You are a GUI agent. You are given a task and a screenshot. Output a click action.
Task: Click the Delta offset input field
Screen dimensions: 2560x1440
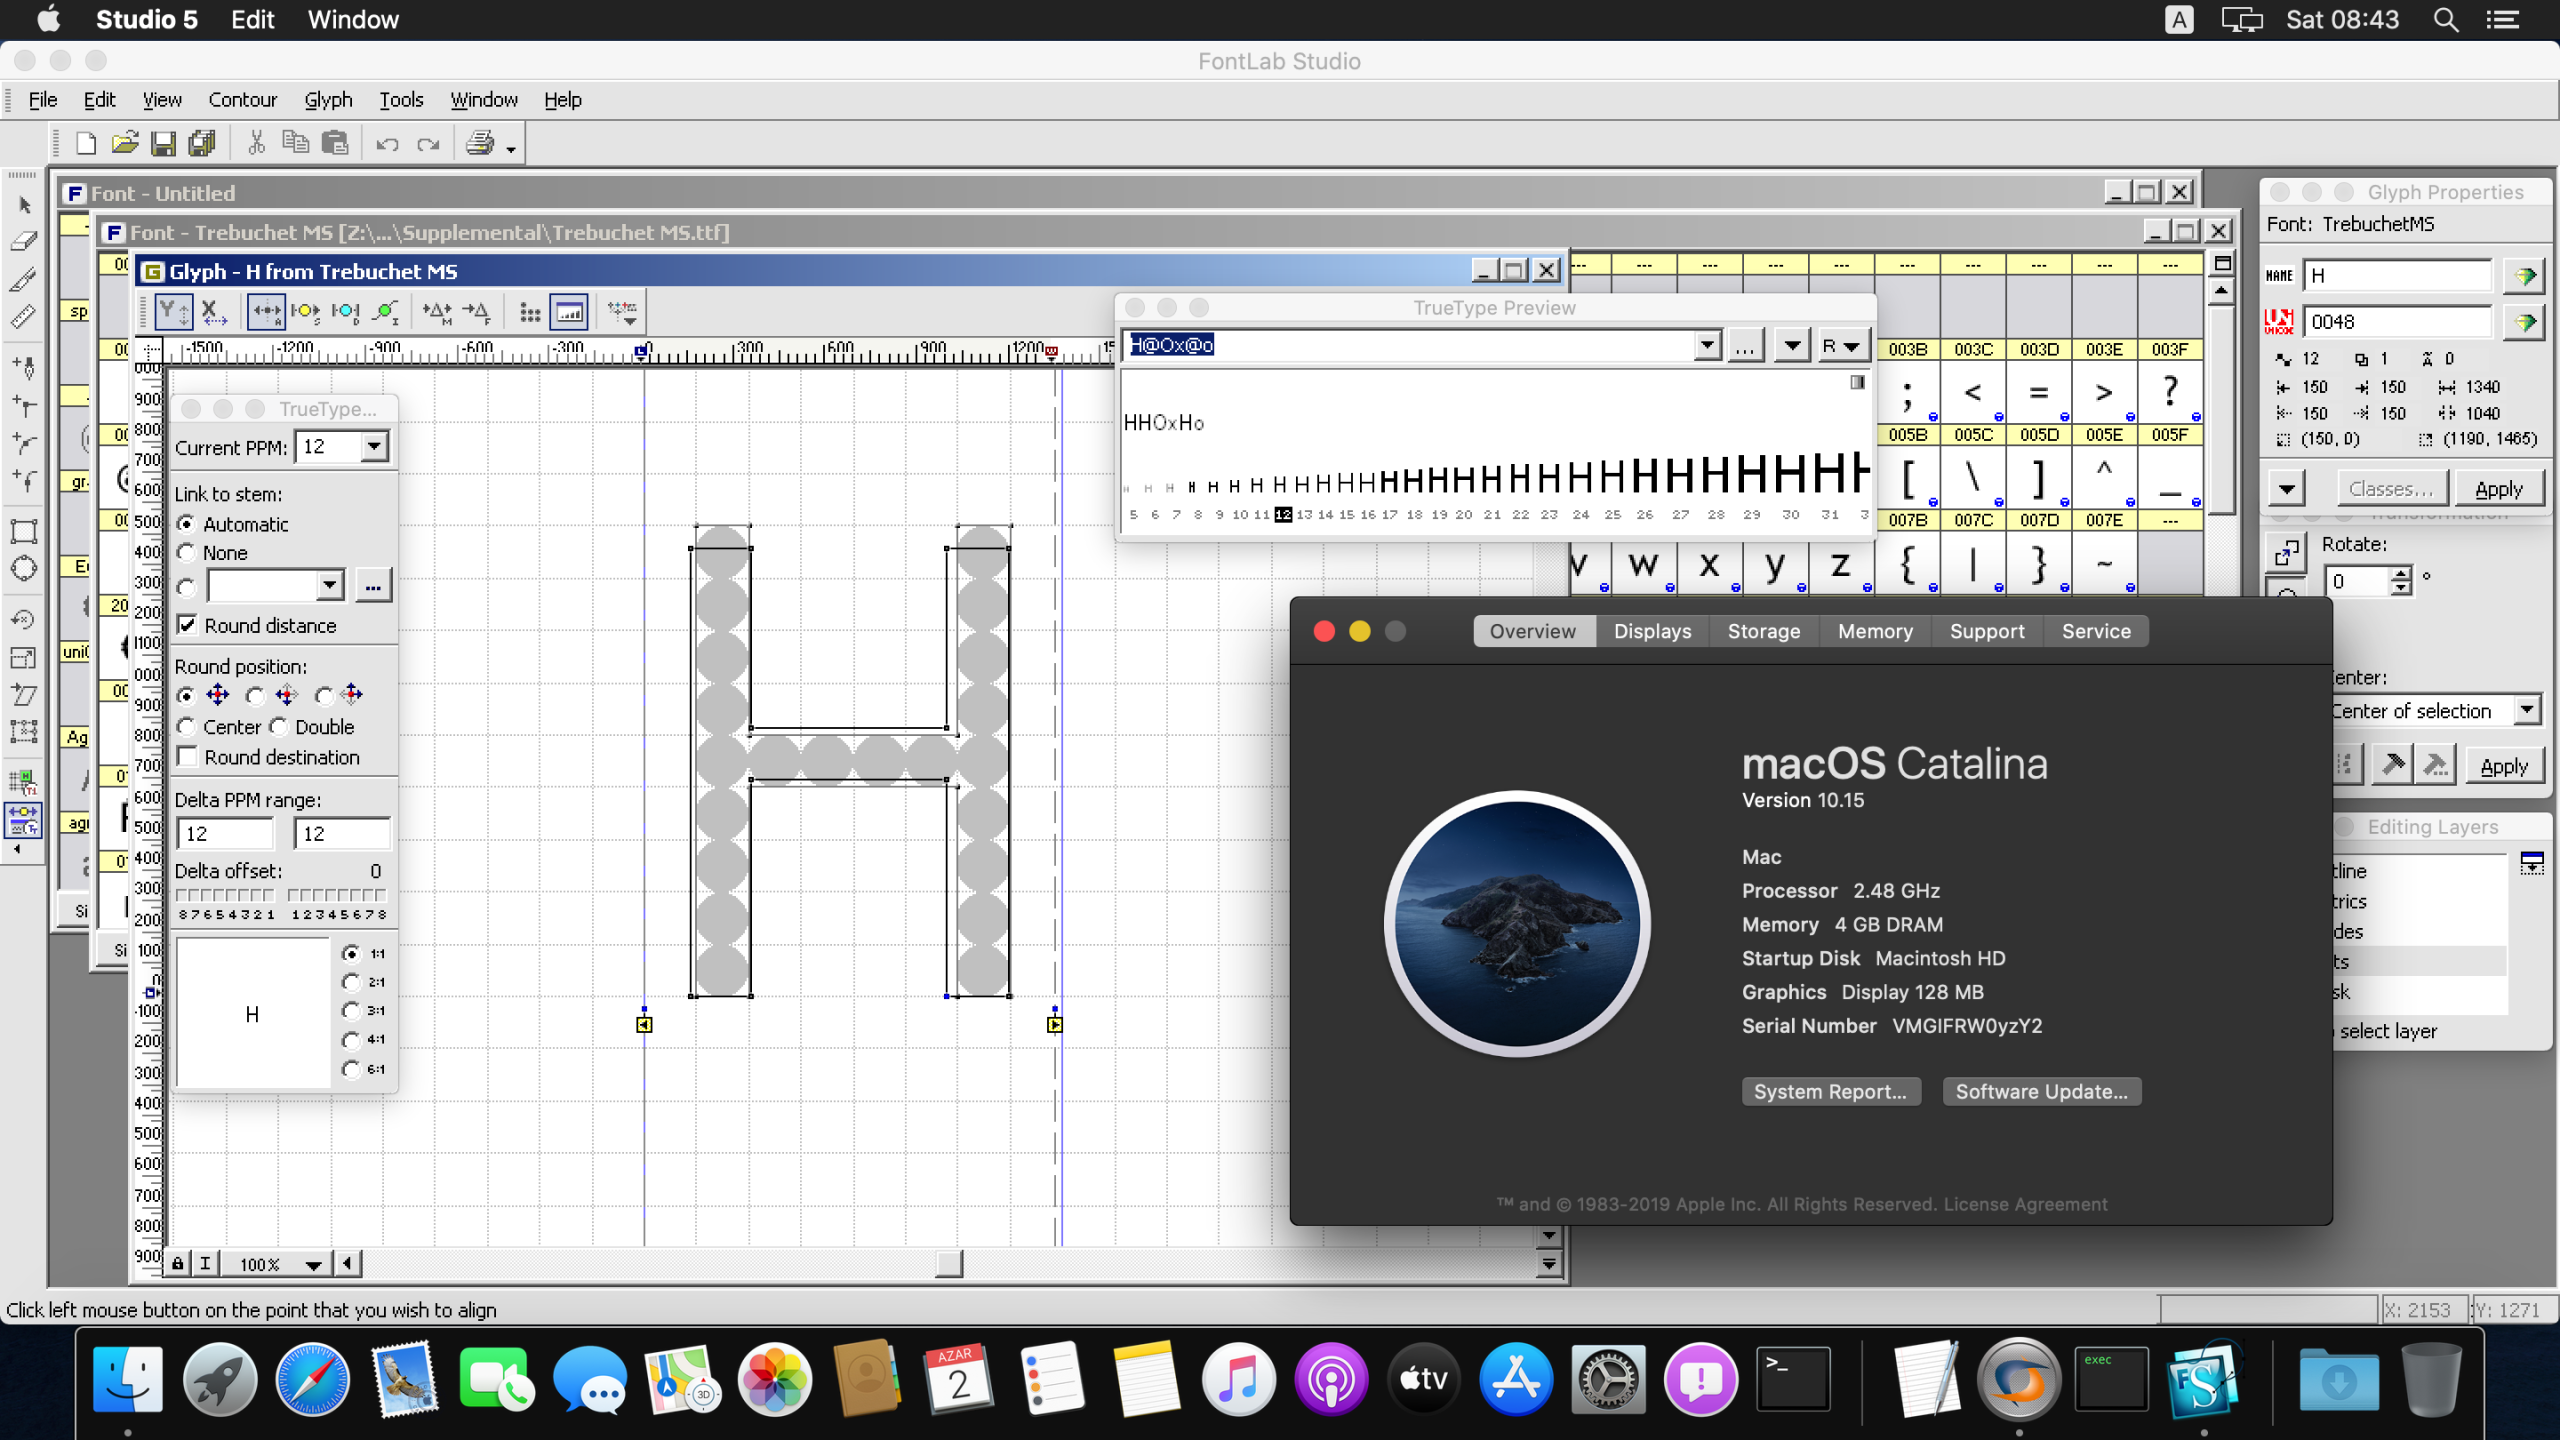click(375, 869)
